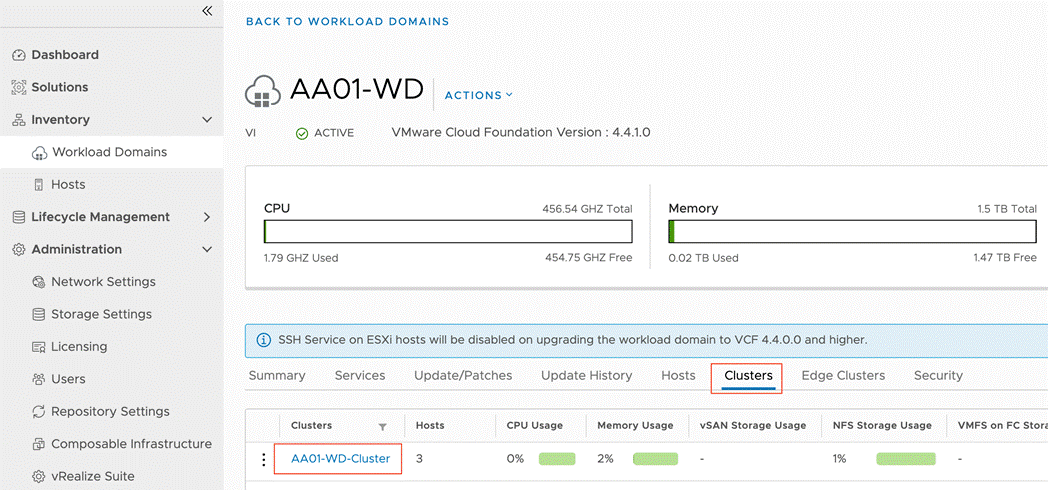Click the Storage Settings database icon

click(39, 315)
